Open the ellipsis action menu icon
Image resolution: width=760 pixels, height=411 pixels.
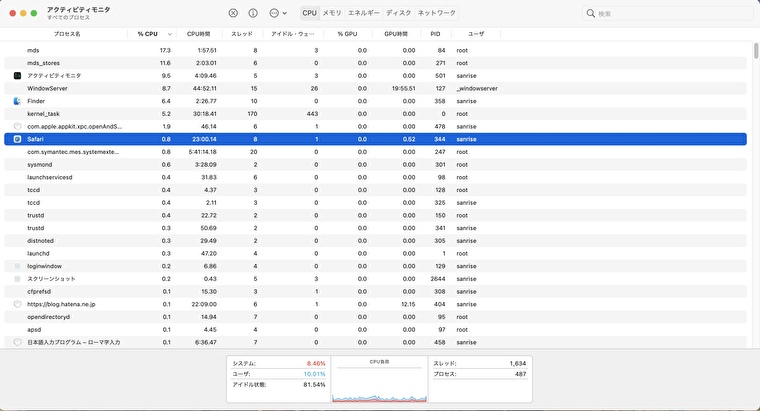[x=274, y=13]
